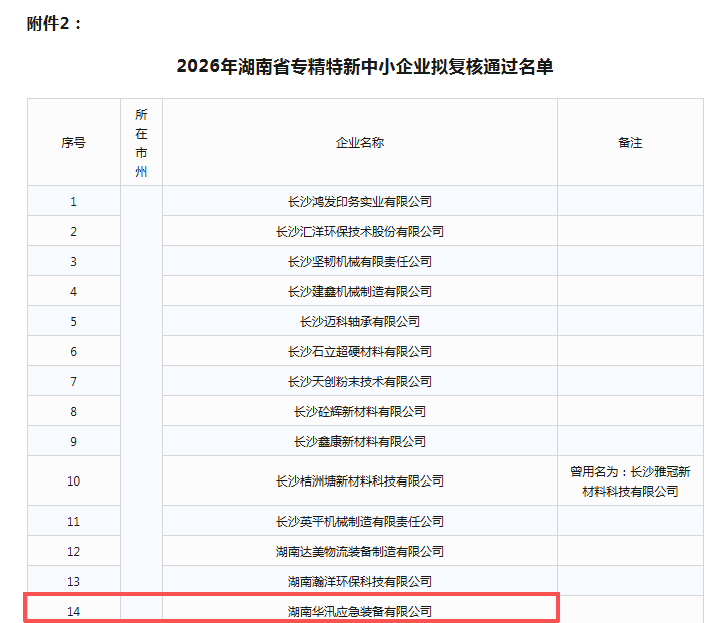The height and width of the screenshot is (623, 707).
Task: Click the remark 曾用名为：长沙雅冠新材料科技有限公司
Action: click(x=630, y=481)
